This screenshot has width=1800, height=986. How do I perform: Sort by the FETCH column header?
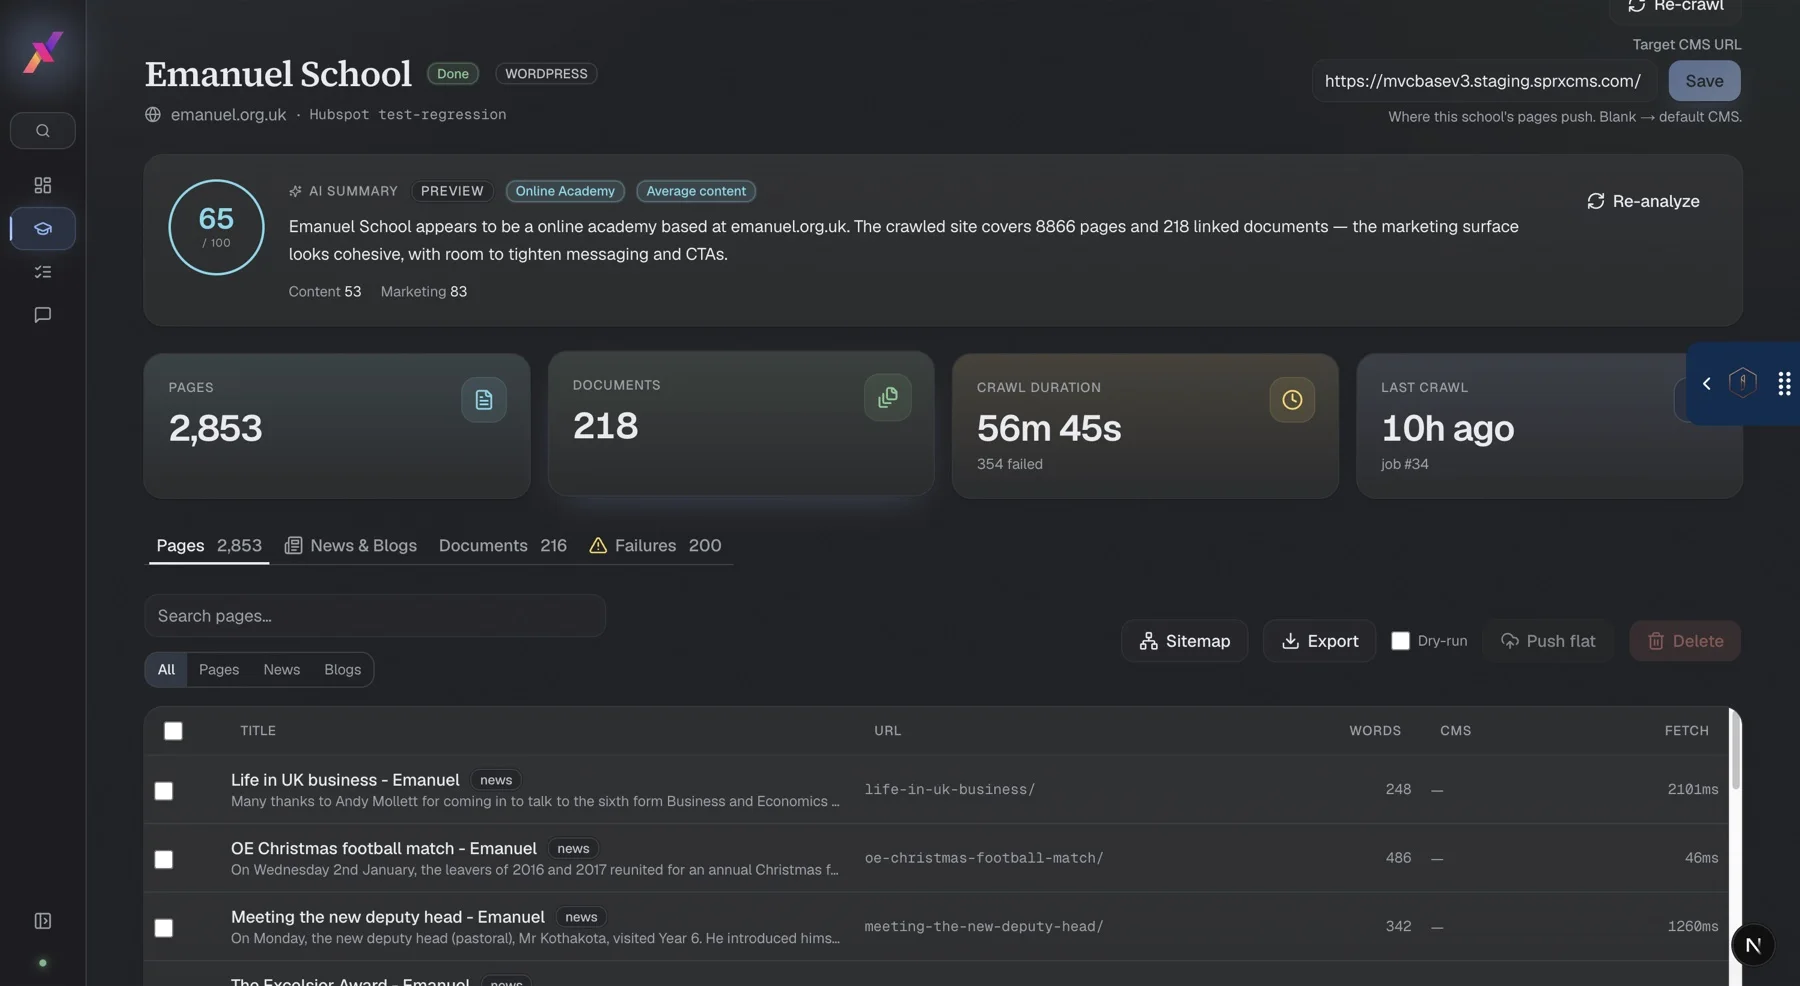pos(1687,731)
